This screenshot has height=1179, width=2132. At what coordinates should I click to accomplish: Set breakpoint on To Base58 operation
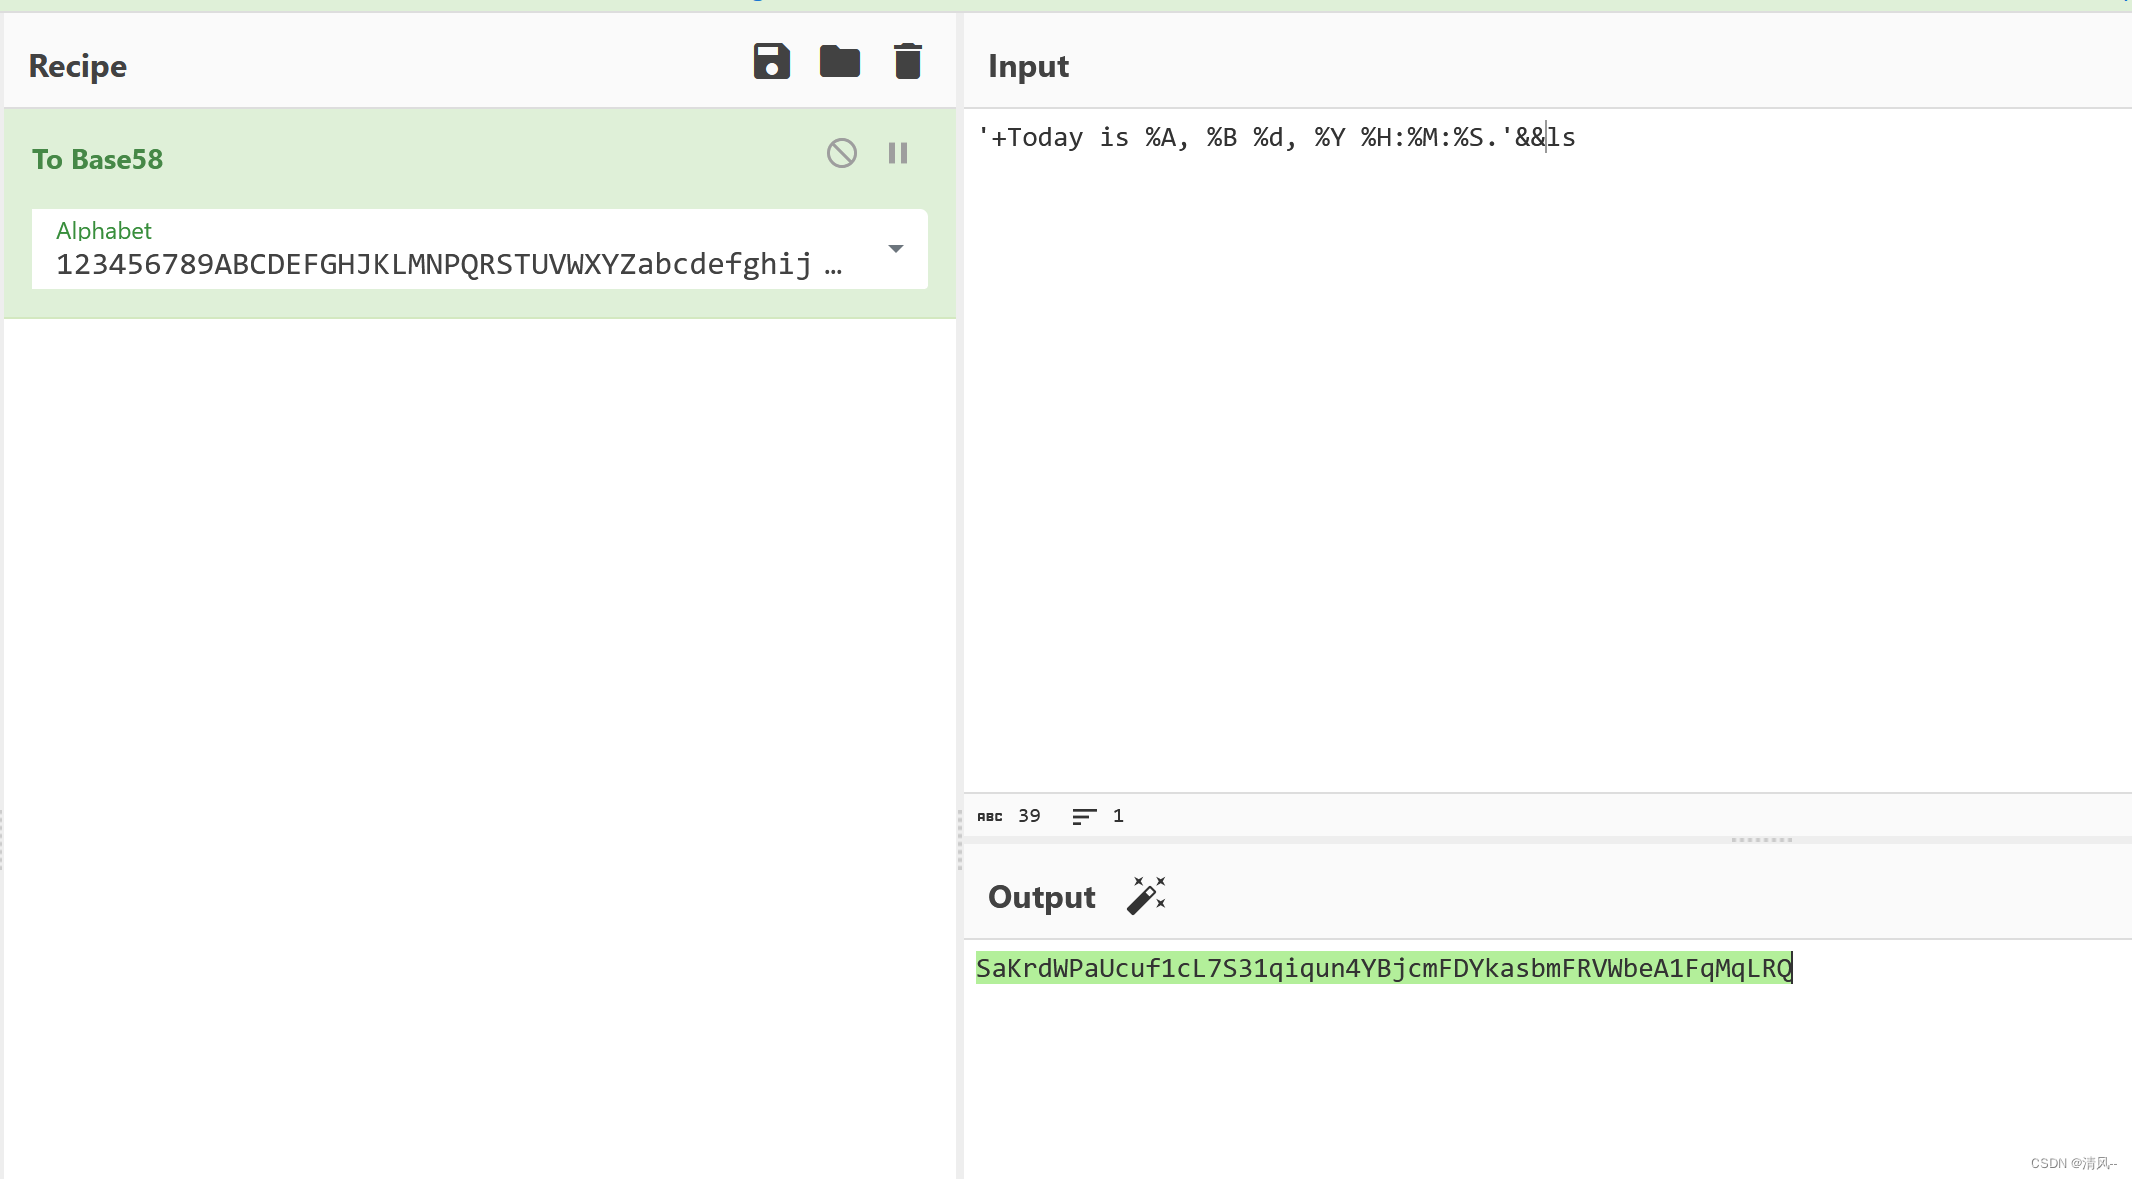(x=898, y=153)
